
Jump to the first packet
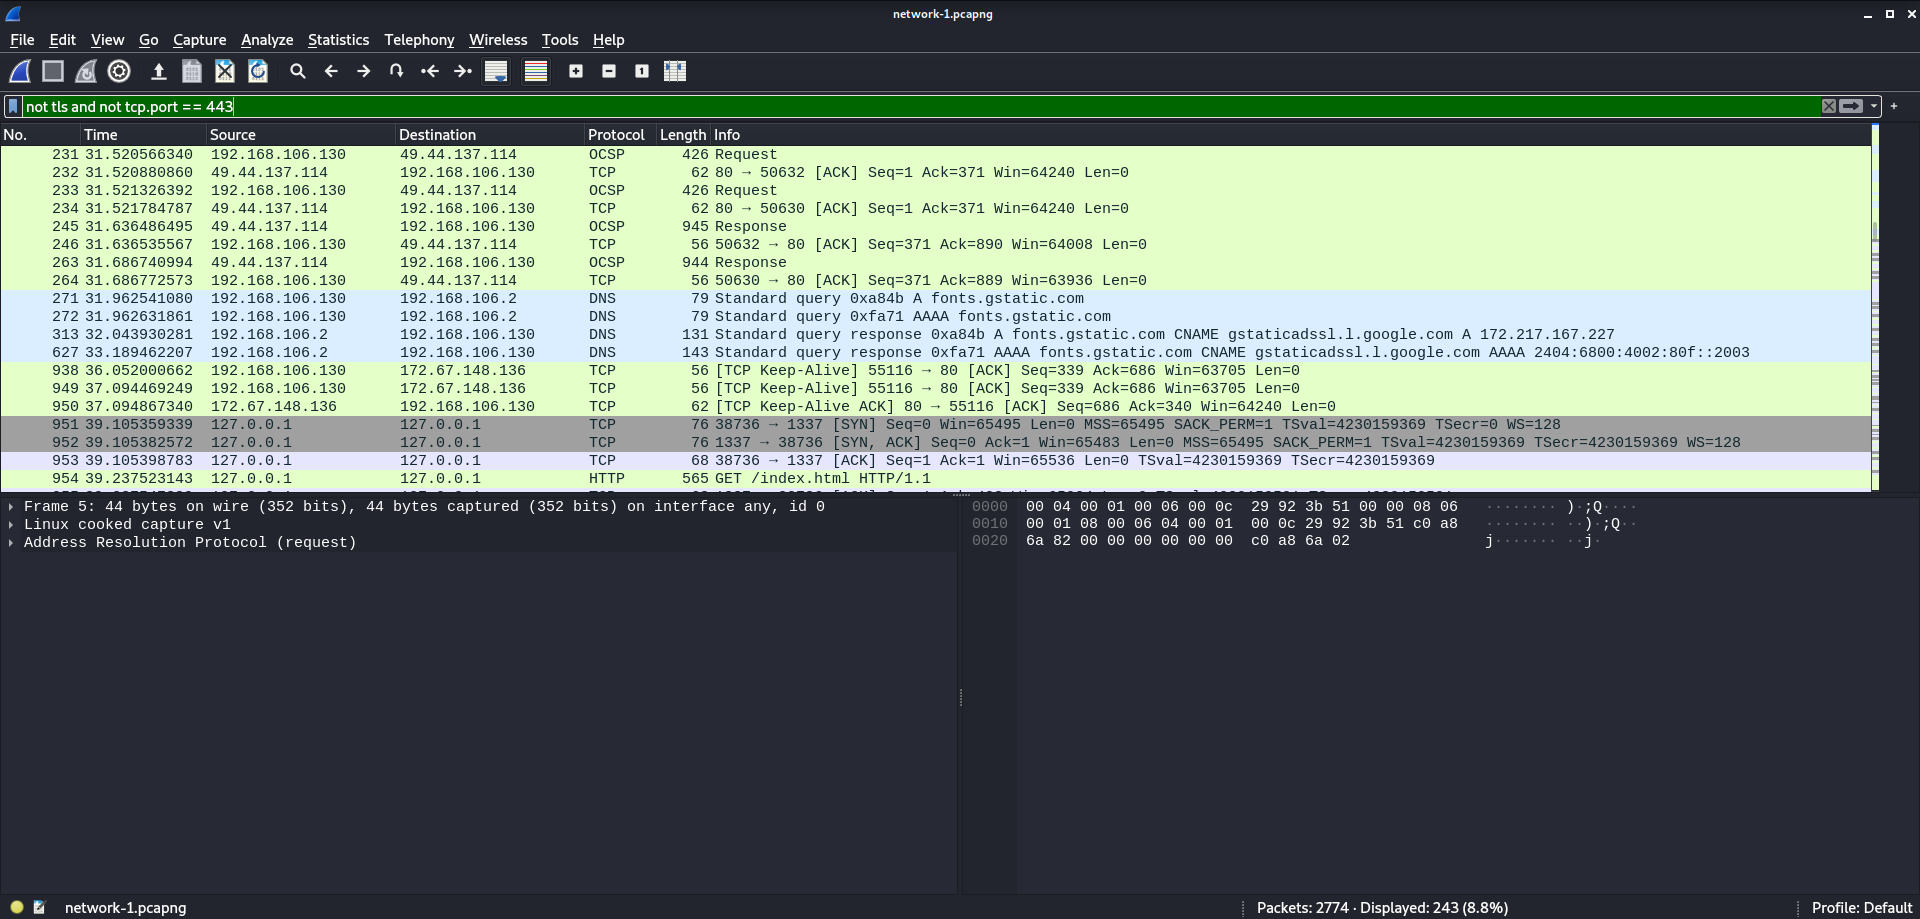pyautogui.click(x=430, y=71)
